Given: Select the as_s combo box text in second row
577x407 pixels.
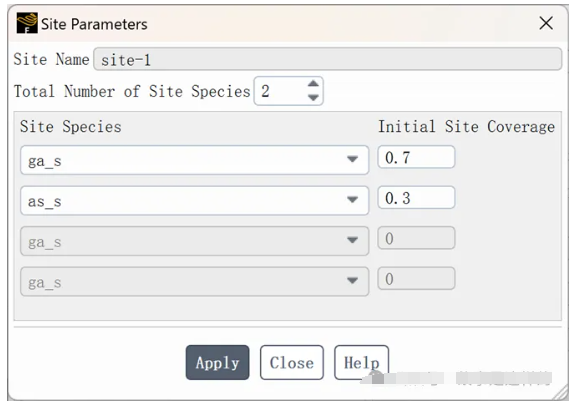Looking at the screenshot, I should tap(45, 201).
